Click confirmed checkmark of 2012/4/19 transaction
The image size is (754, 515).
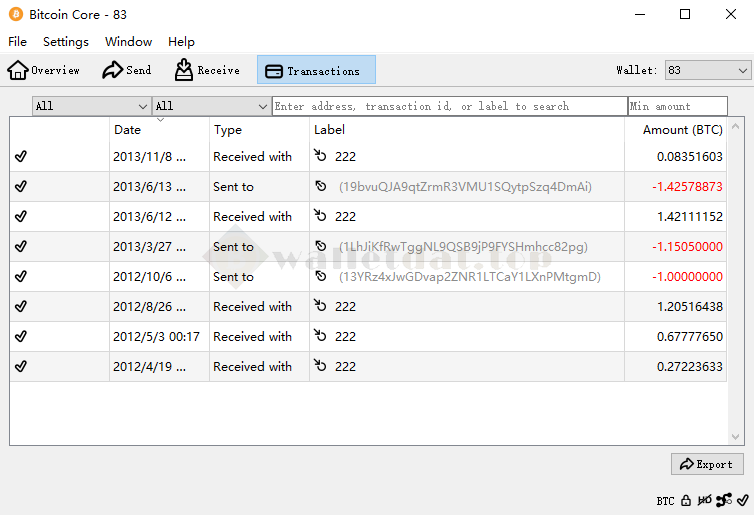point(21,367)
